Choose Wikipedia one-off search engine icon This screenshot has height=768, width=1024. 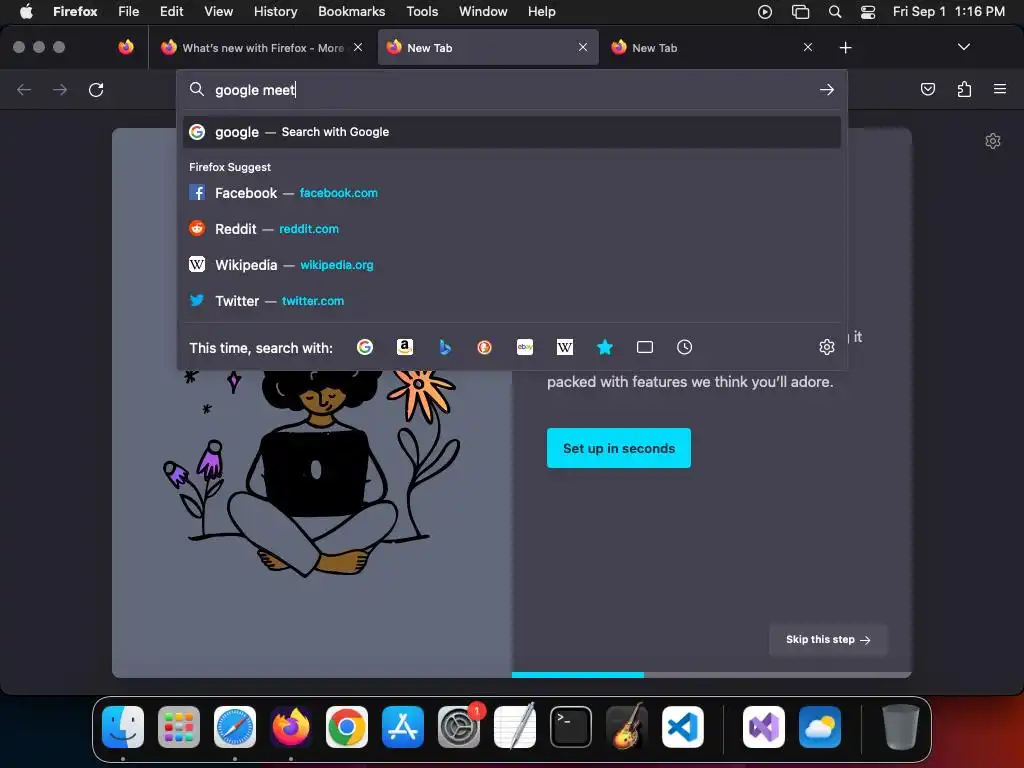[565, 347]
